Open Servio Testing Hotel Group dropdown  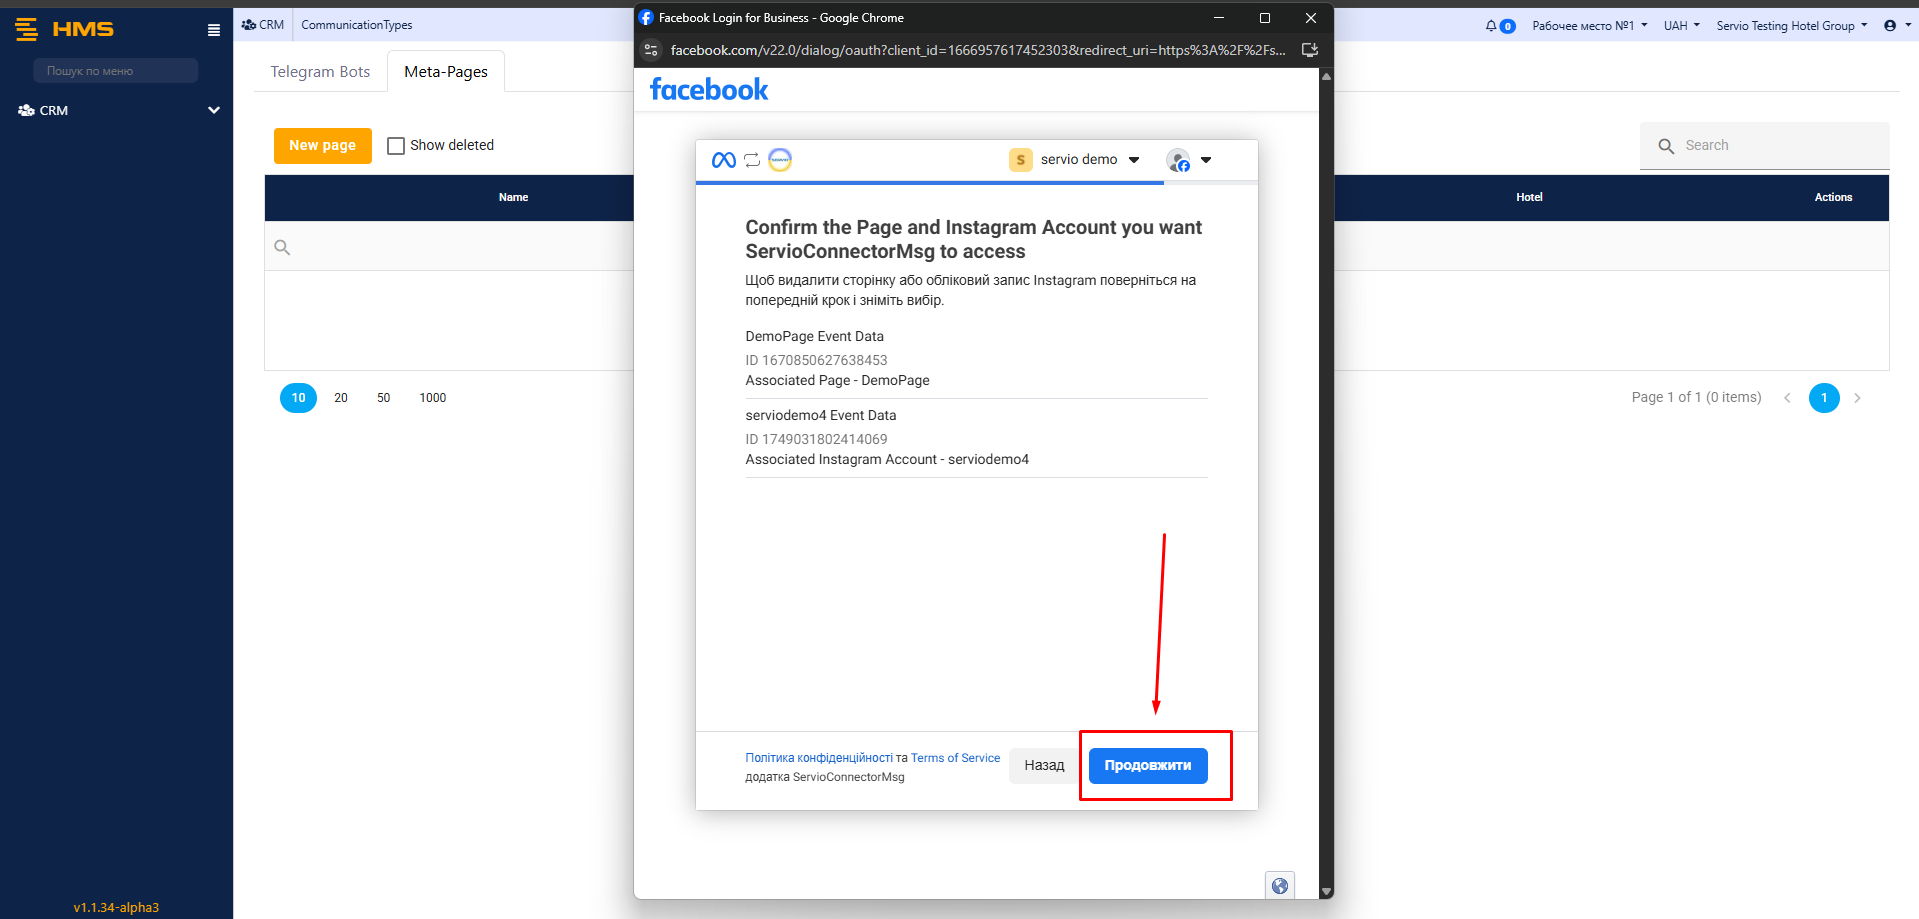point(1791,26)
